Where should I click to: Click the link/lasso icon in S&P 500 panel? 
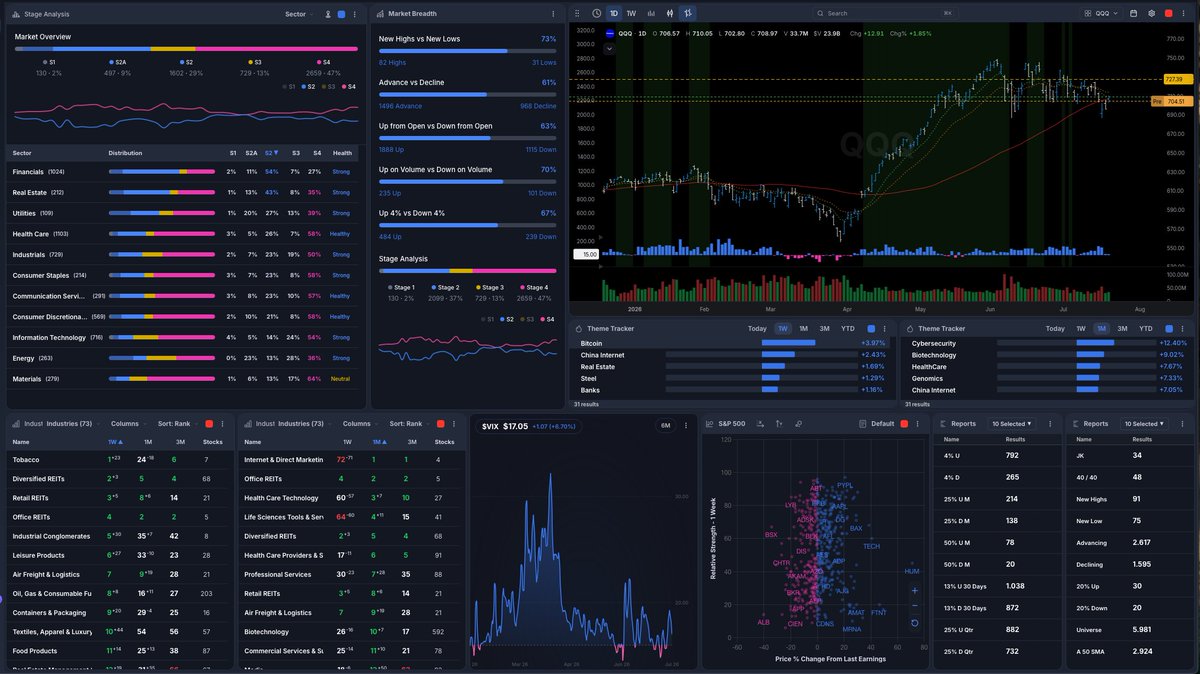pos(798,423)
